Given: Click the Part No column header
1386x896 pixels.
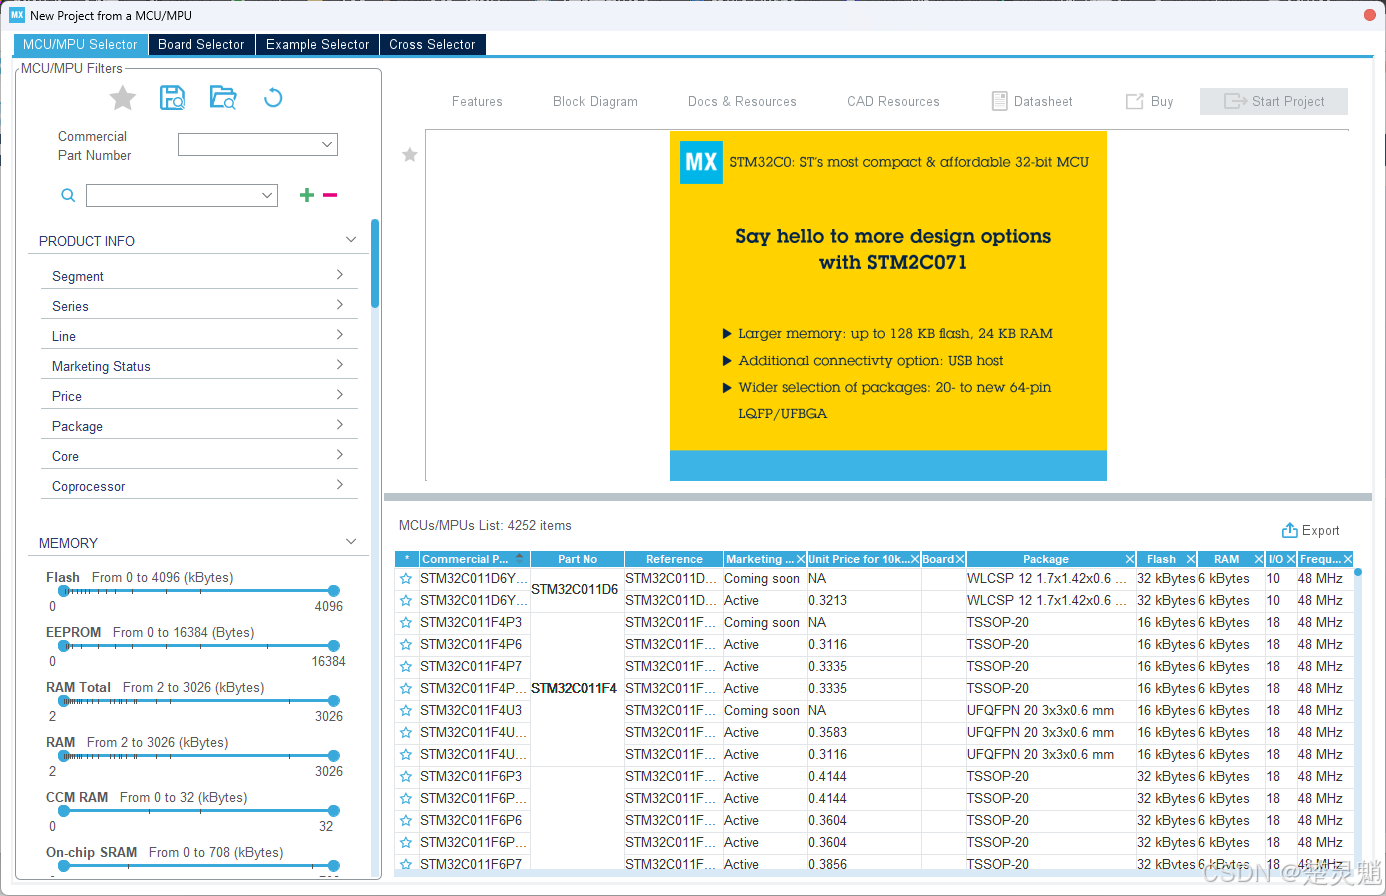Looking at the screenshot, I should pyautogui.click(x=577, y=559).
